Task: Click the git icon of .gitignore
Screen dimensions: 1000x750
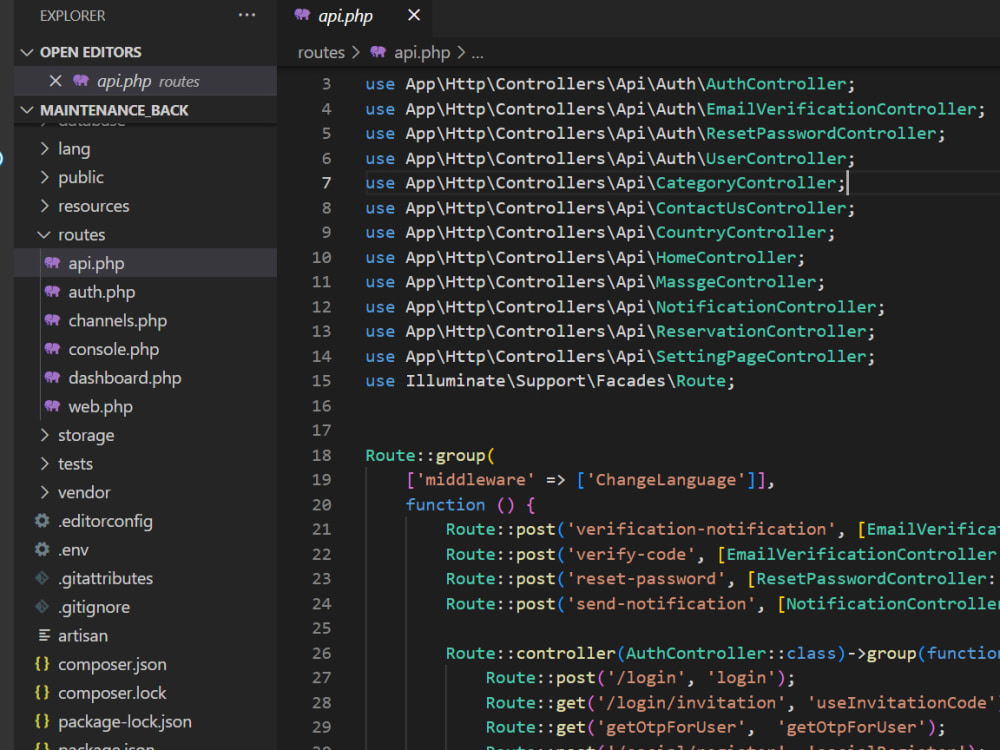Action: click(x=42, y=607)
